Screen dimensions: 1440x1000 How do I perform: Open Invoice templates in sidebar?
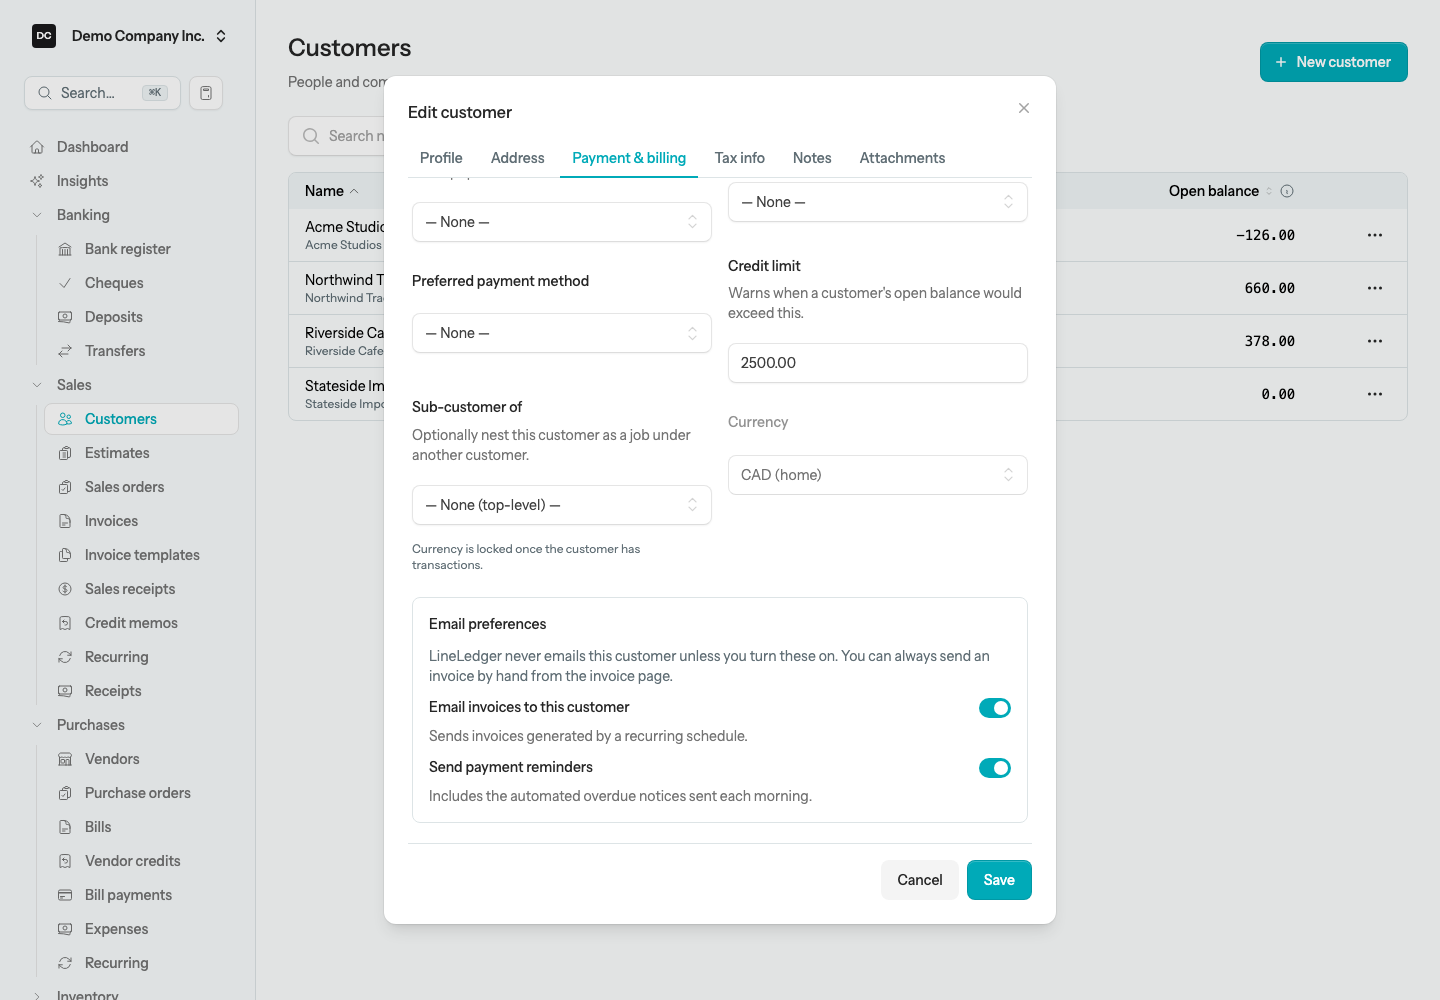coord(142,555)
